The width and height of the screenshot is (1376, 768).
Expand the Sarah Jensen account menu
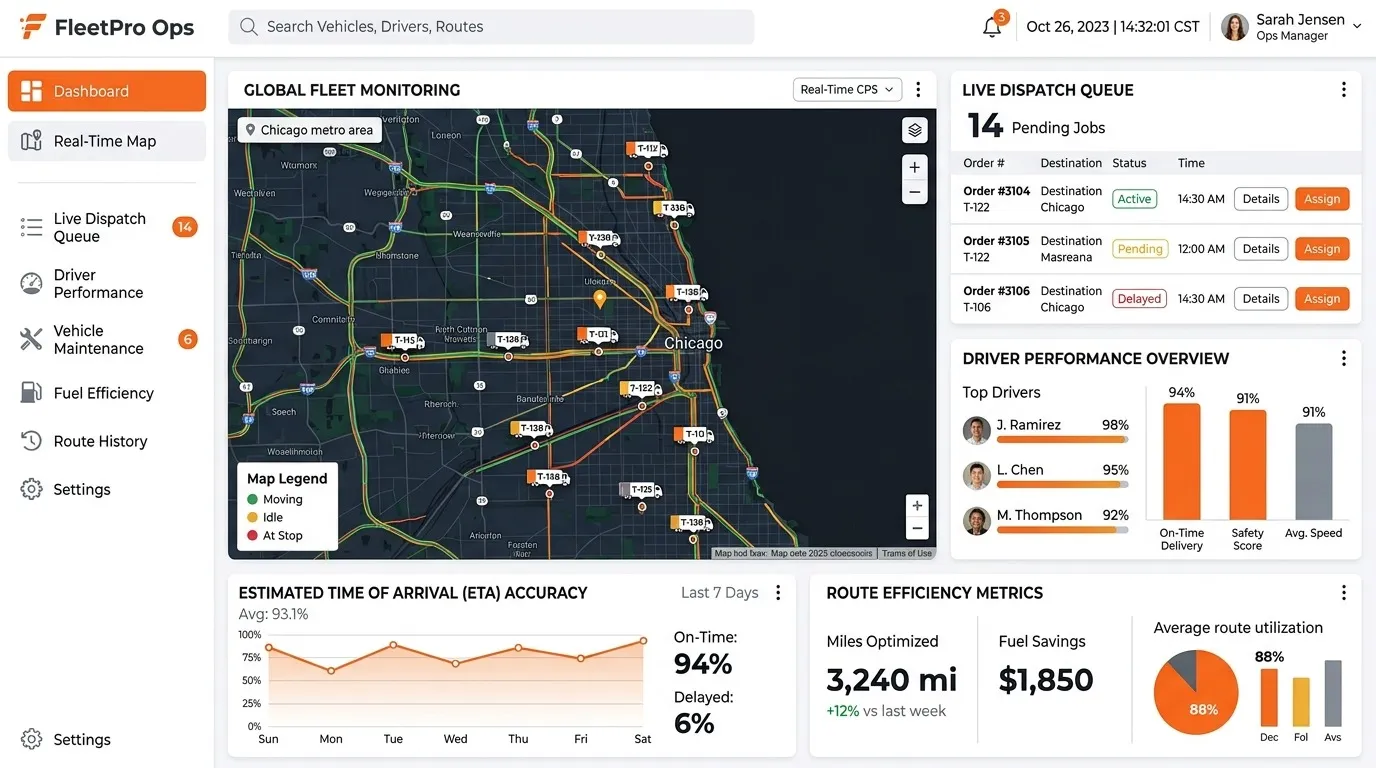click(x=1291, y=27)
